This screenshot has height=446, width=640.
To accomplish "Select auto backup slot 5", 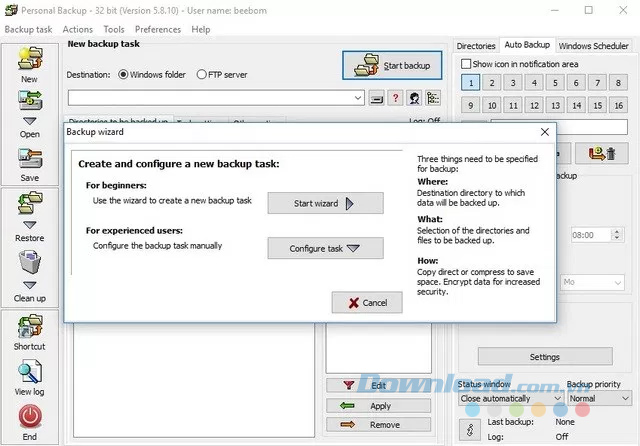I will pyautogui.click(x=555, y=83).
